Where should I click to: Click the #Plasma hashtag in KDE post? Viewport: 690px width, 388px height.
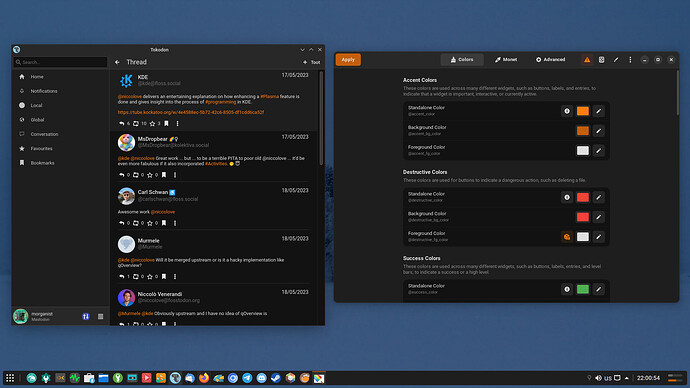[269, 96]
